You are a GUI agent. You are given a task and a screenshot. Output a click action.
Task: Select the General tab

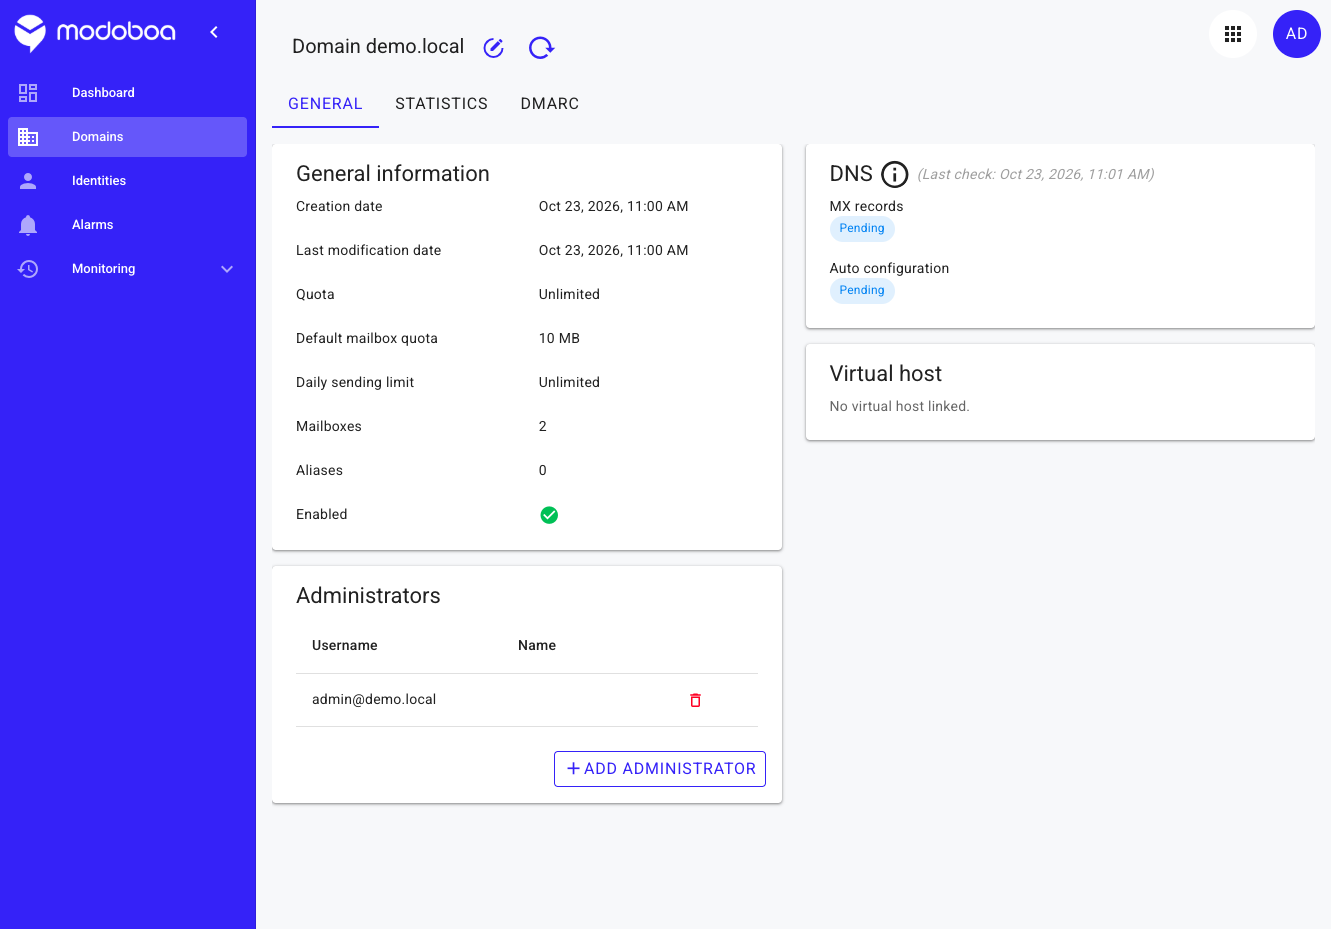(325, 104)
